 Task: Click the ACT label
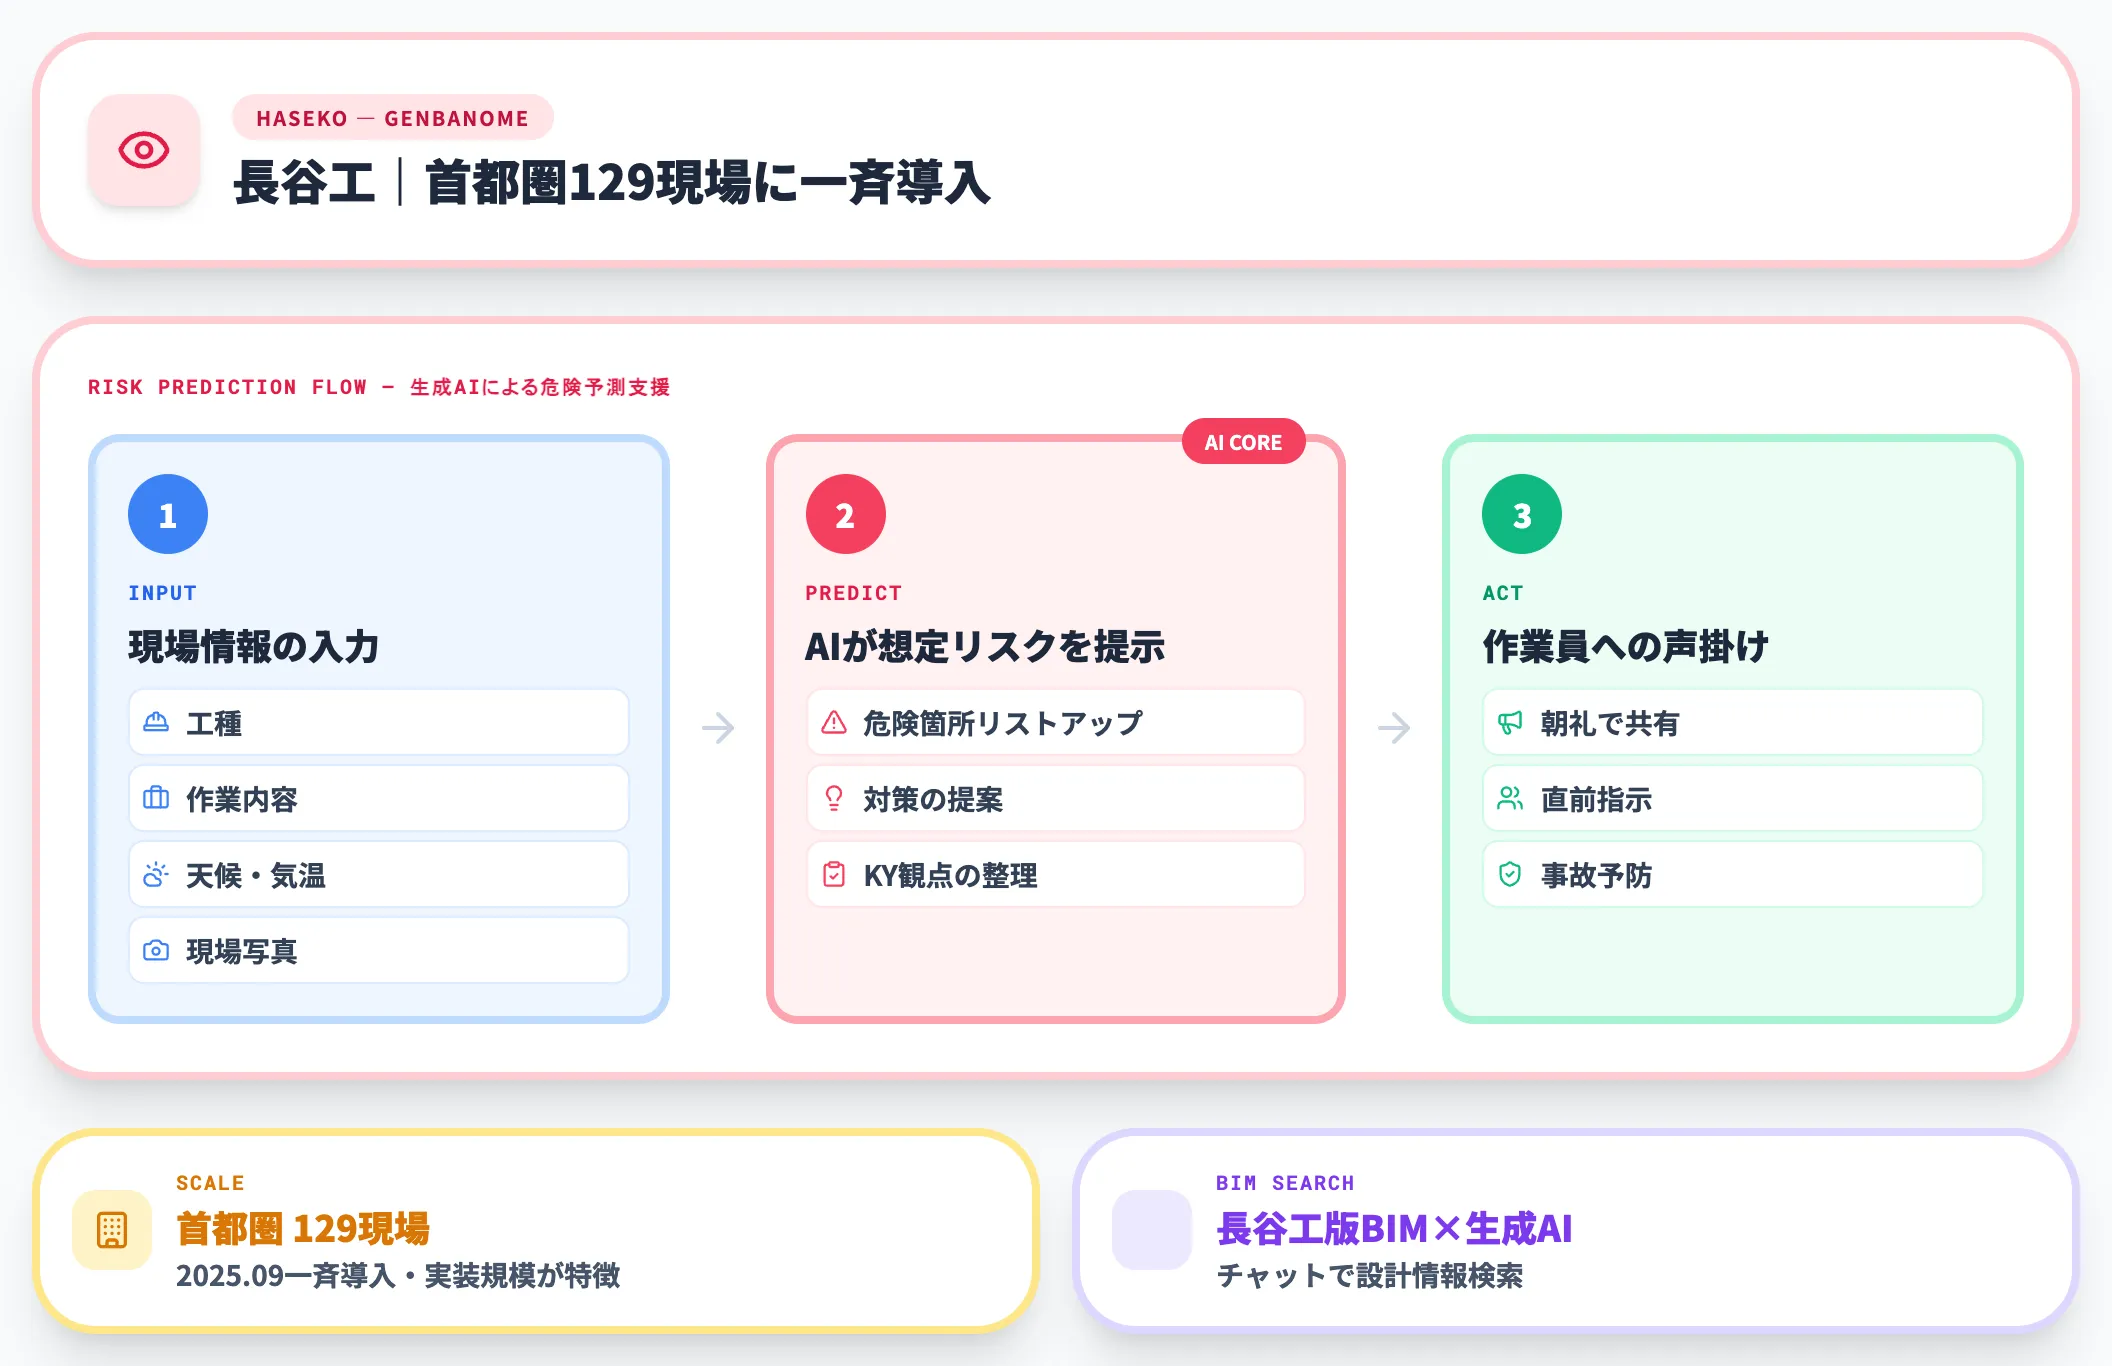click(1503, 593)
